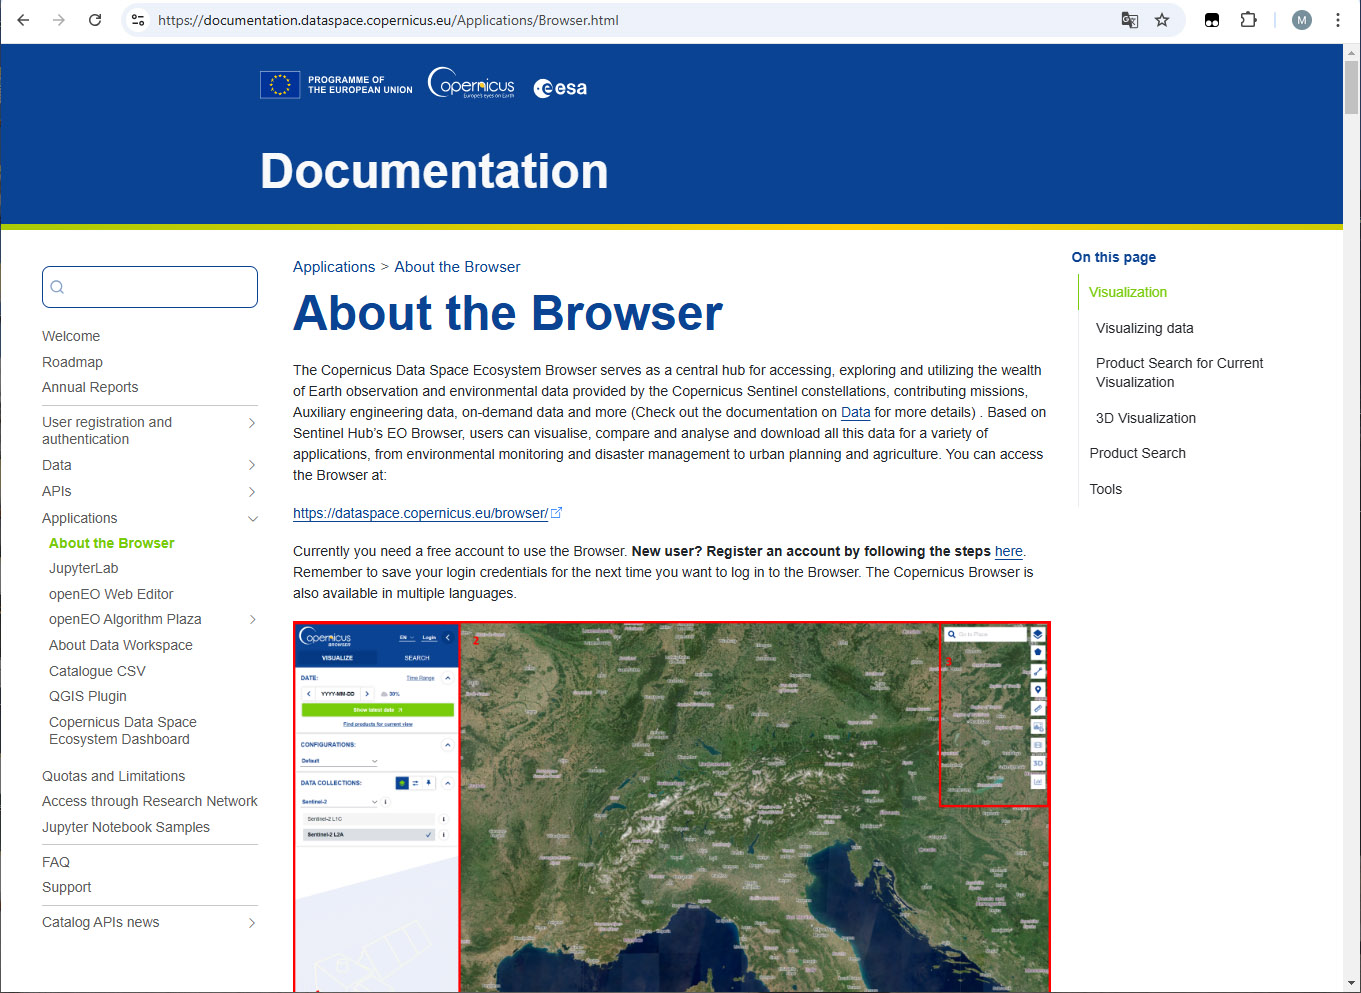Select the polygon area drawing tool
Image resolution: width=1361 pixels, height=993 pixels.
tap(1037, 652)
